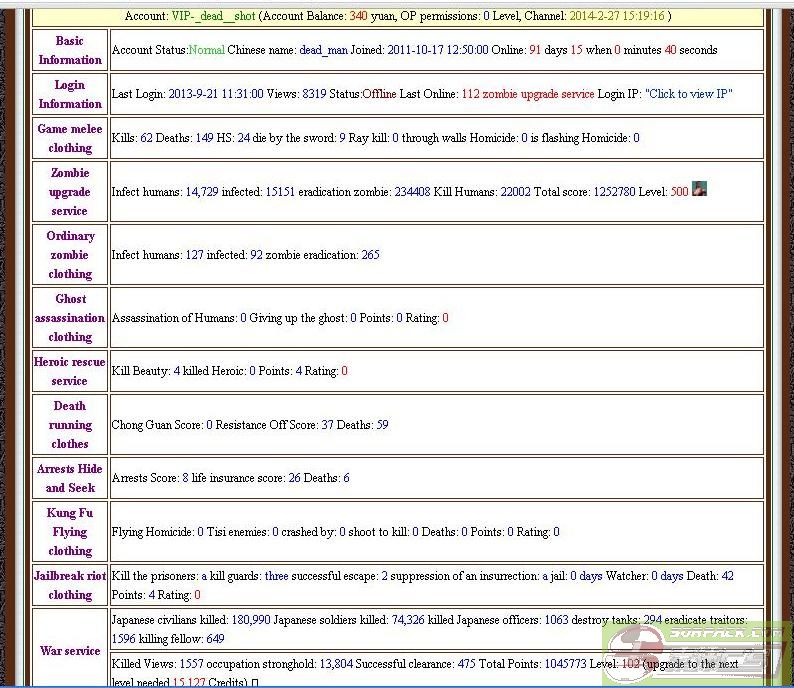Click the Jailbreak riot clothing header

[x=70, y=585]
